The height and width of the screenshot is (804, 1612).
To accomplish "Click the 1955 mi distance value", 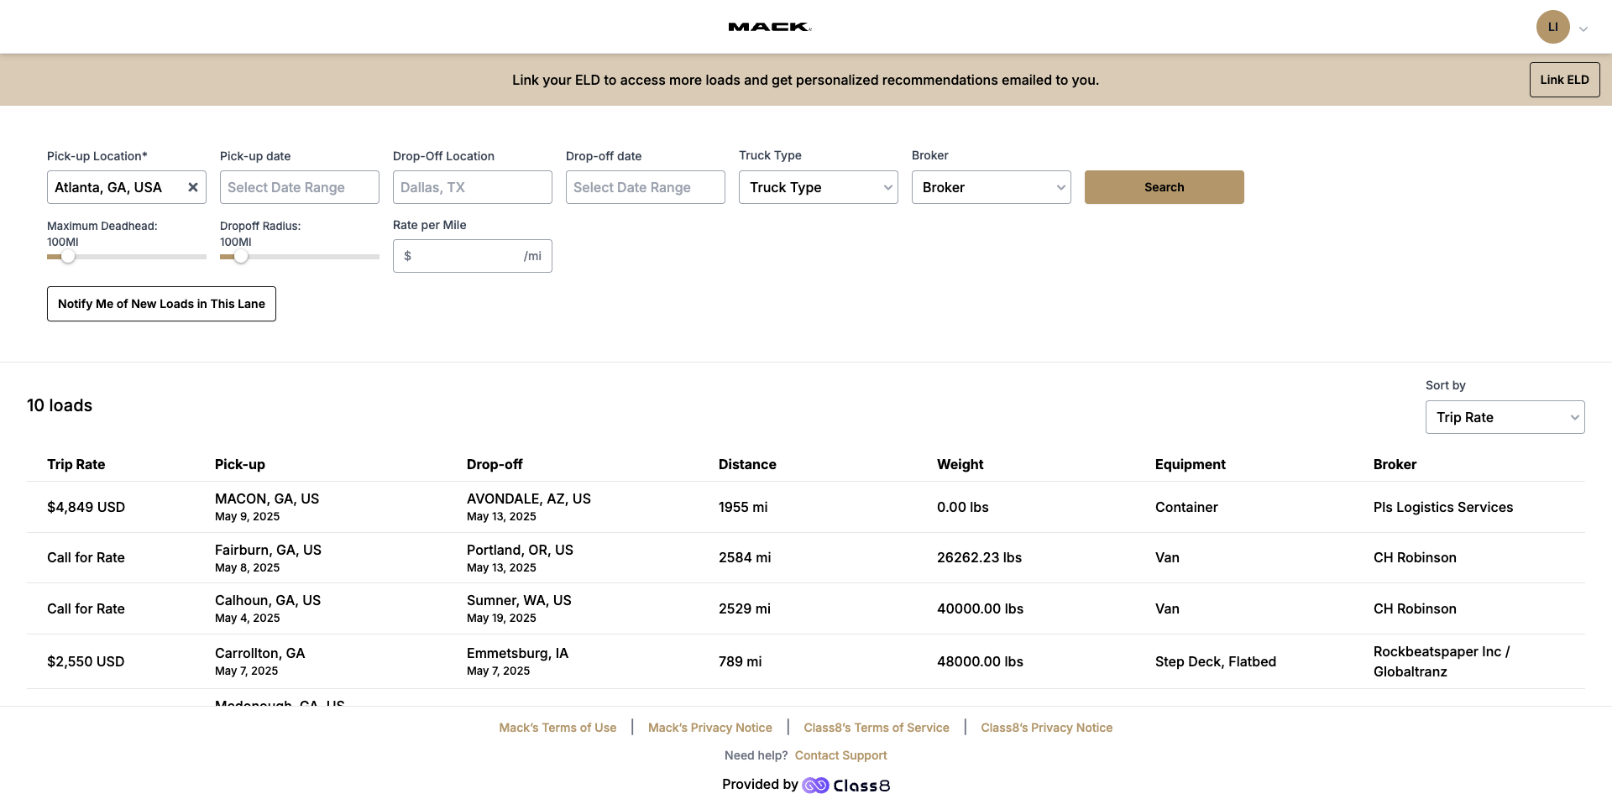I will click(x=743, y=507).
